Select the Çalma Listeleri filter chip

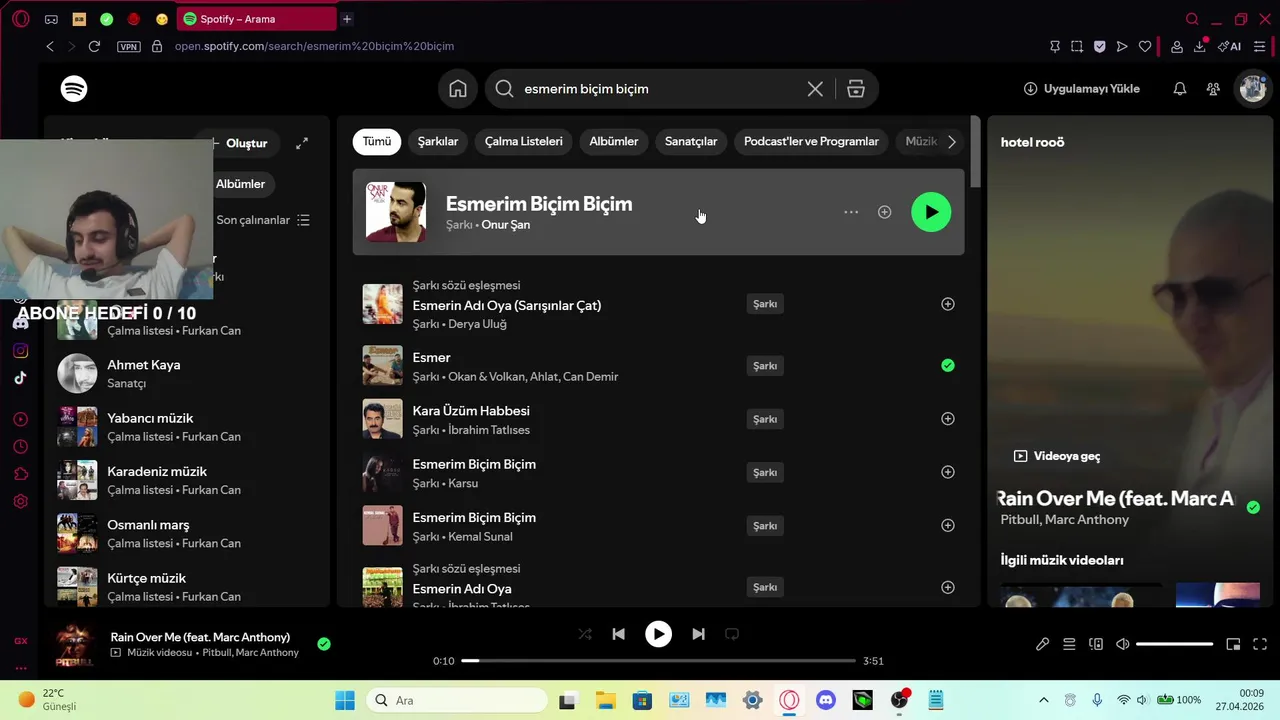tap(524, 142)
